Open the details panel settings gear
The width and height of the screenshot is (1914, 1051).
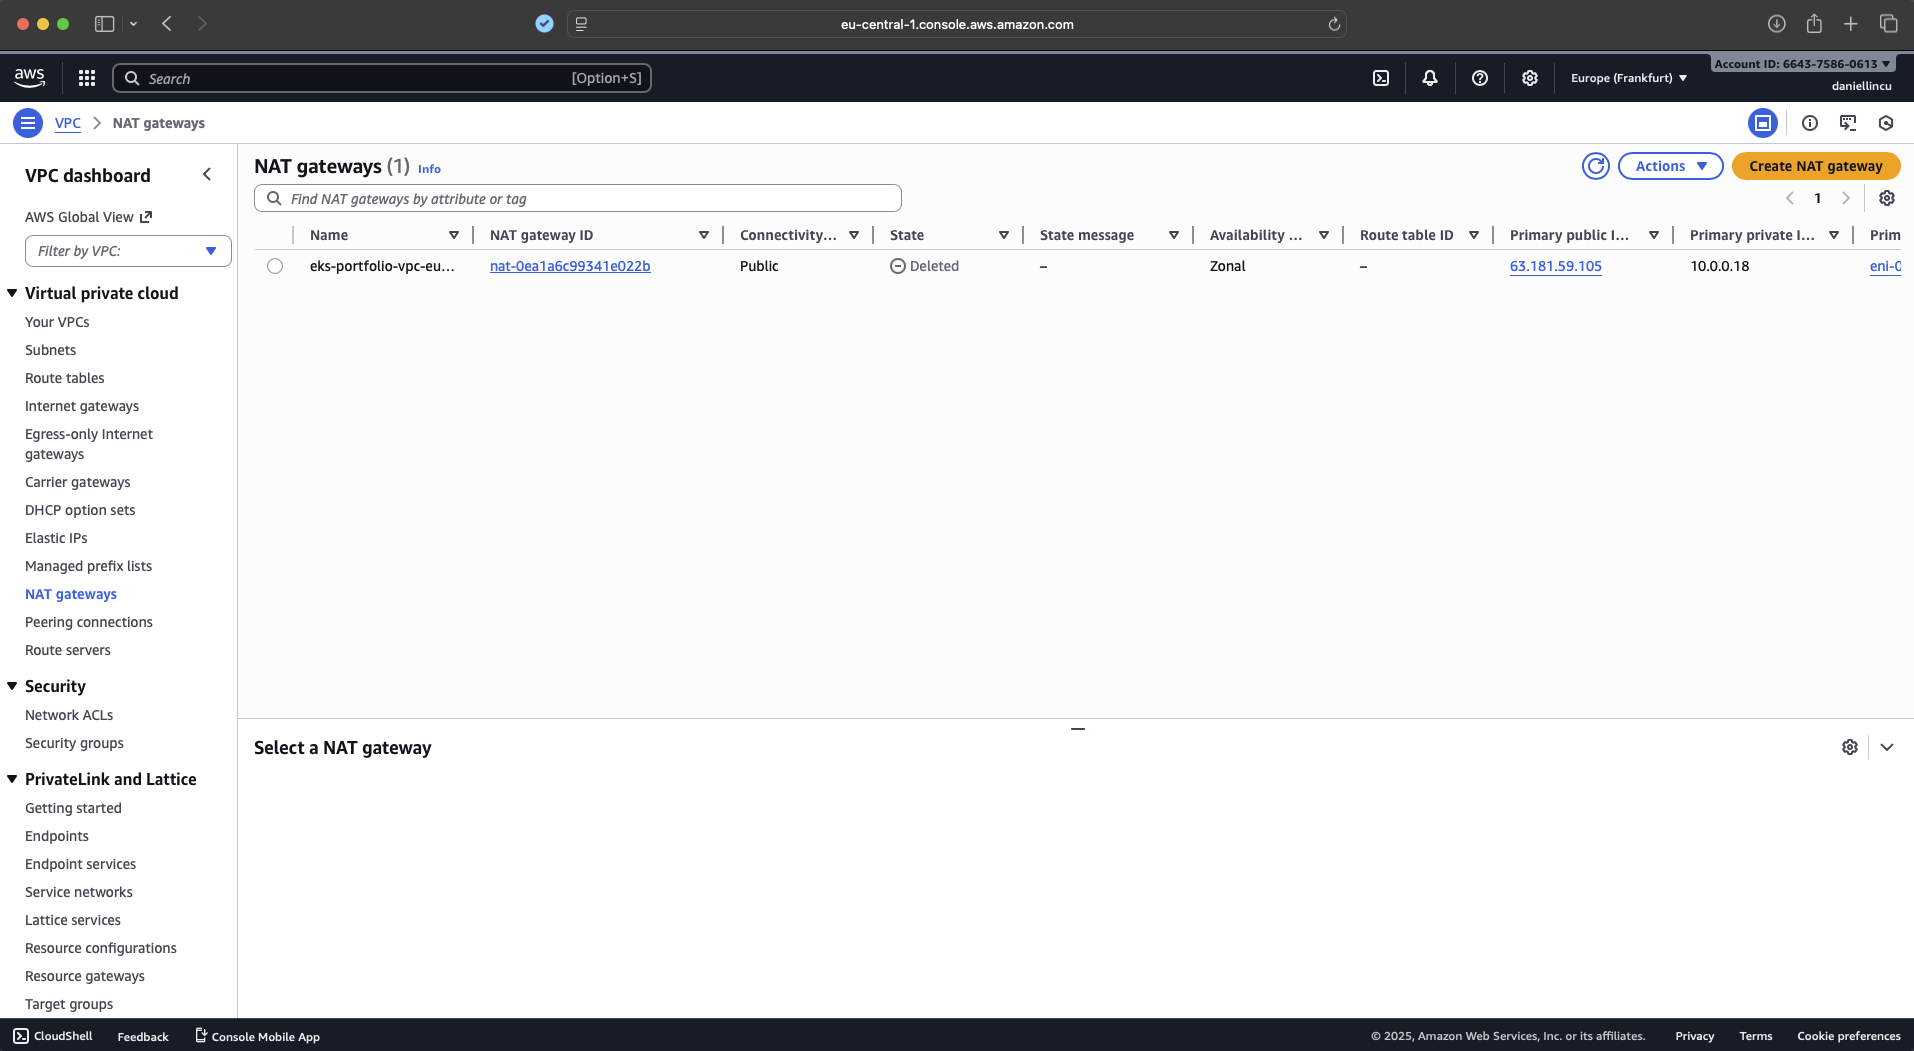click(1850, 747)
